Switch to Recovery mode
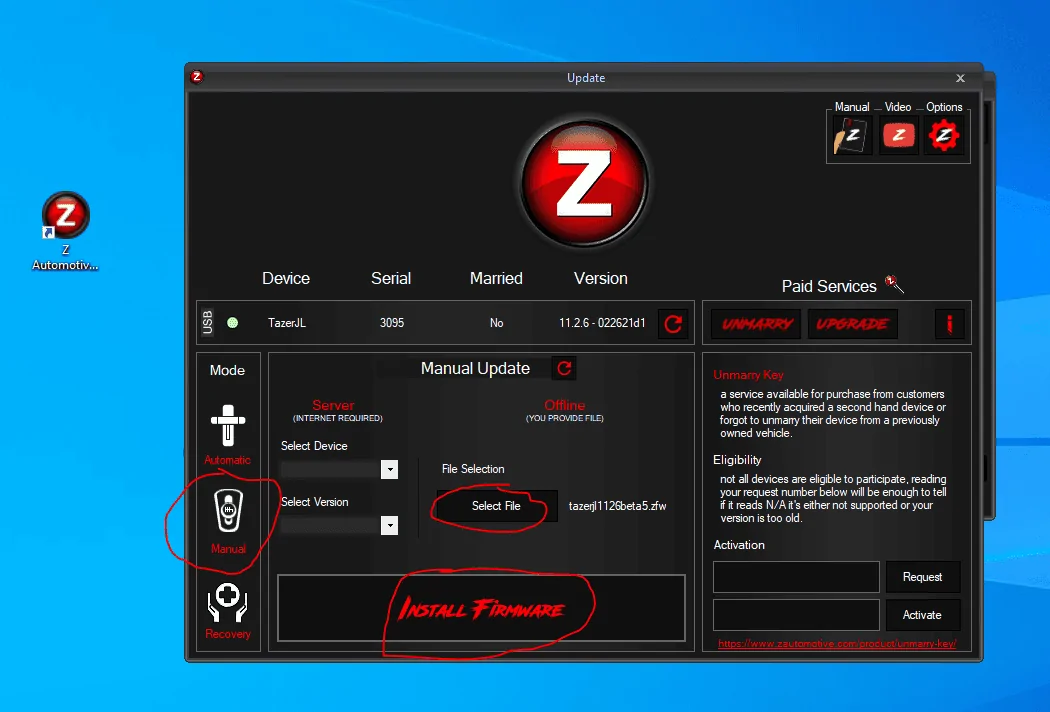 [228, 611]
